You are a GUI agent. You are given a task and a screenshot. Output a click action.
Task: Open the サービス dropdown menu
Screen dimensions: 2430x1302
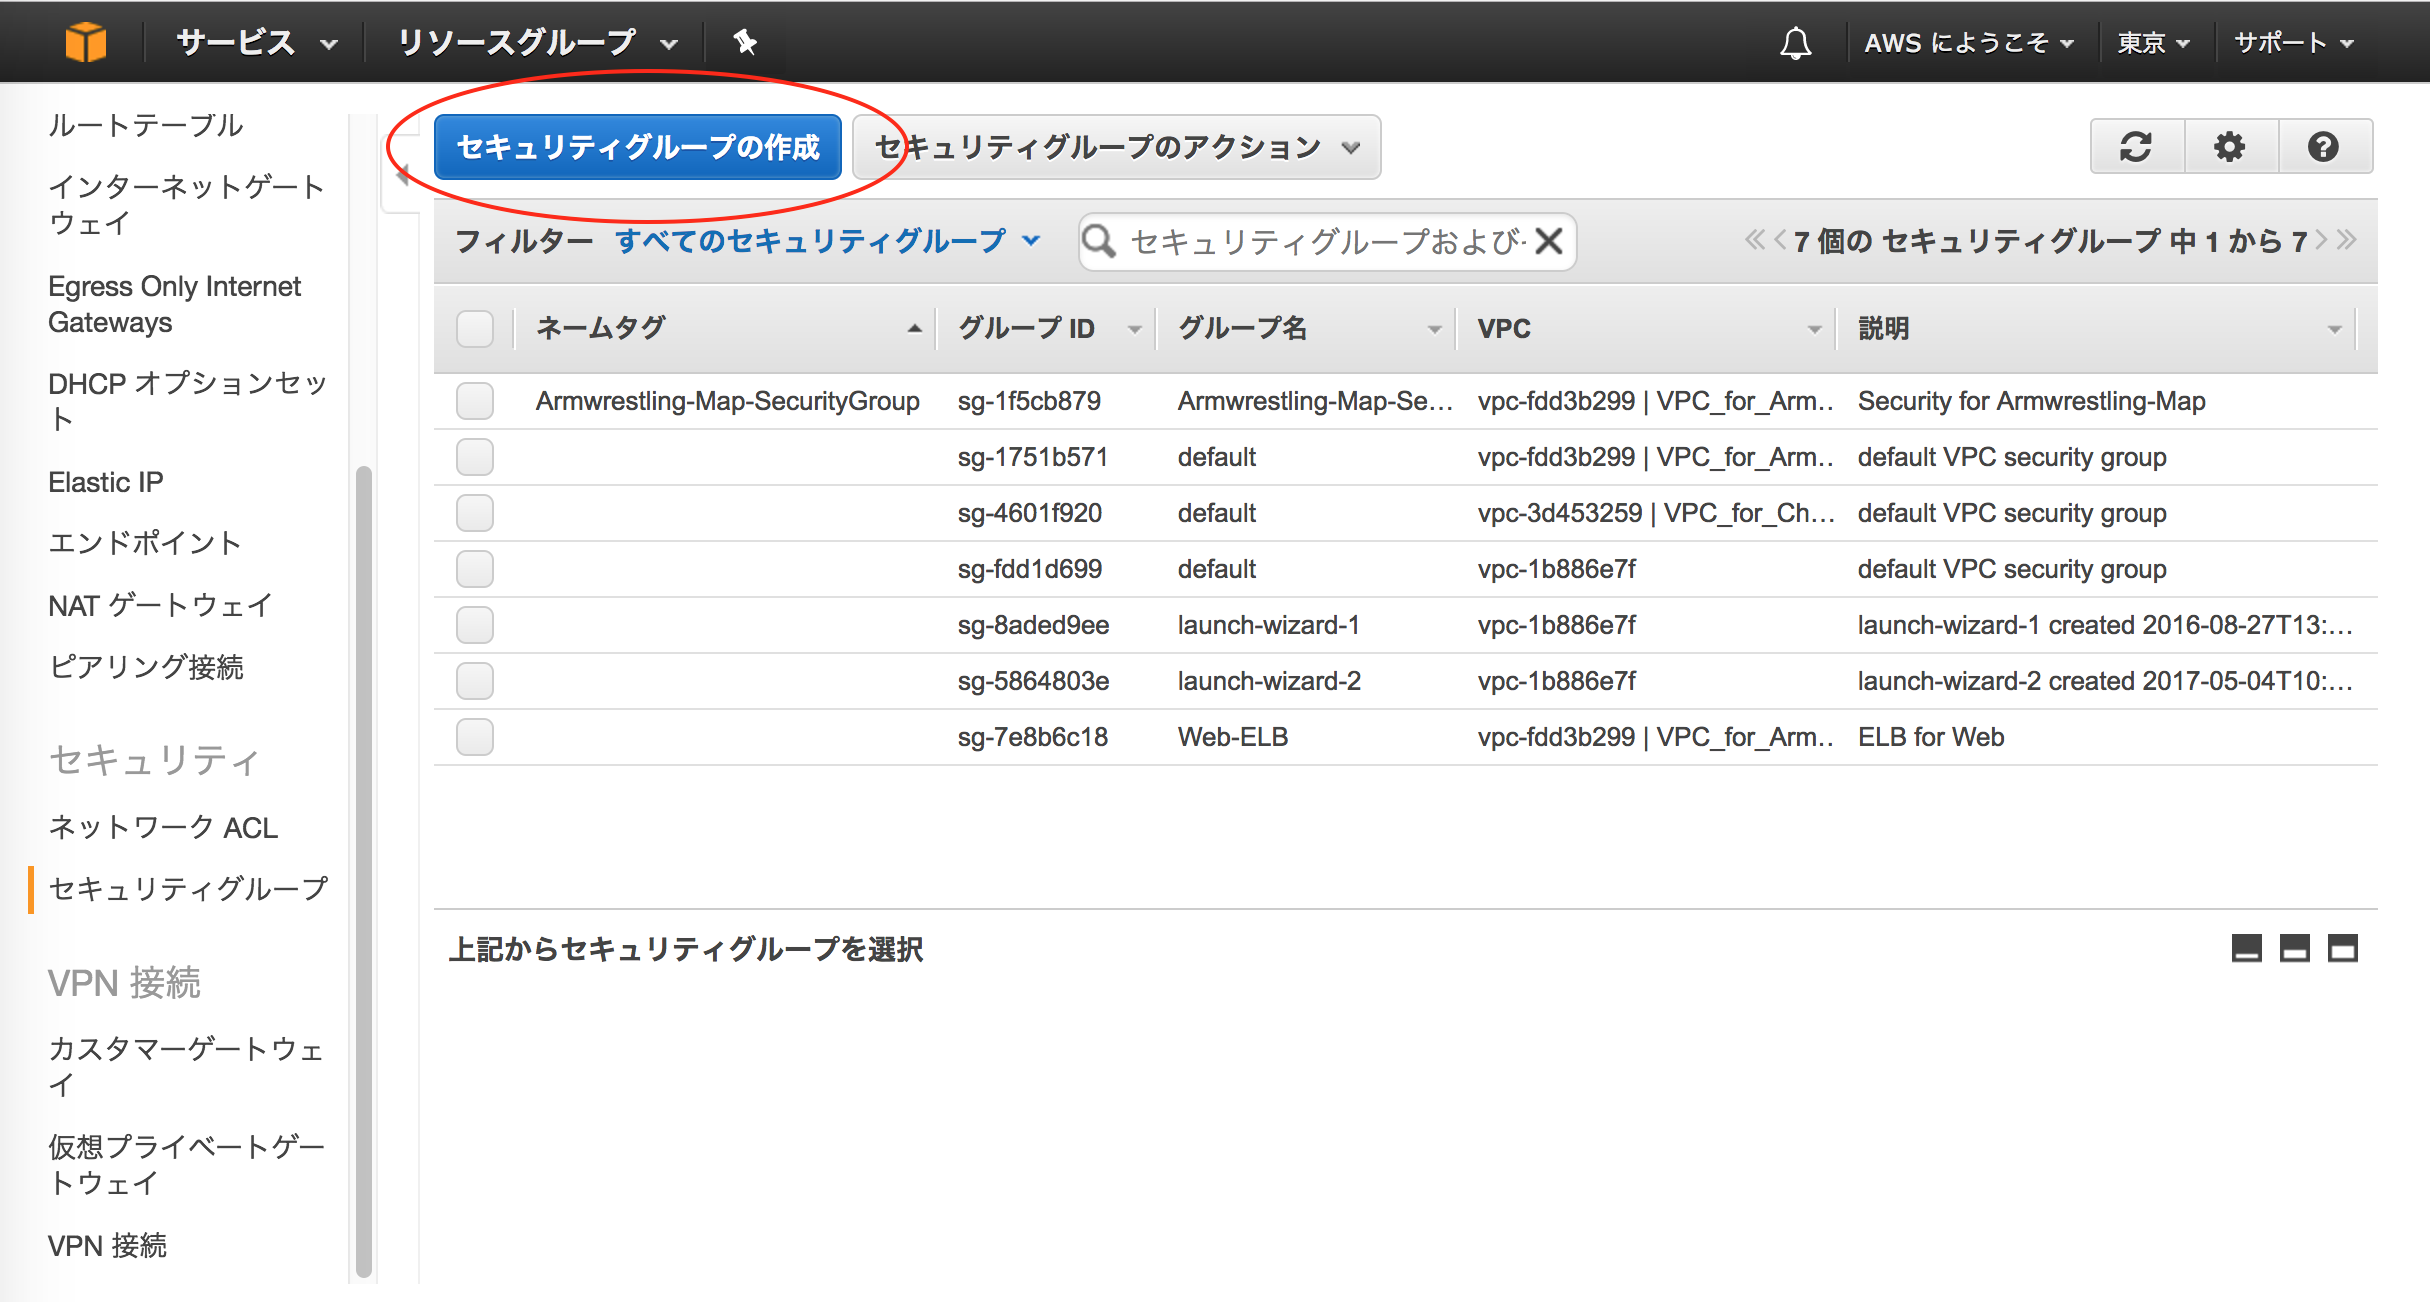click(257, 42)
